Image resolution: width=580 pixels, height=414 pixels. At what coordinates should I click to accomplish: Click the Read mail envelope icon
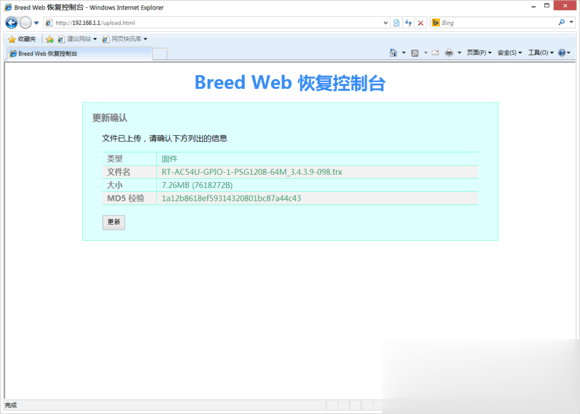[435, 53]
